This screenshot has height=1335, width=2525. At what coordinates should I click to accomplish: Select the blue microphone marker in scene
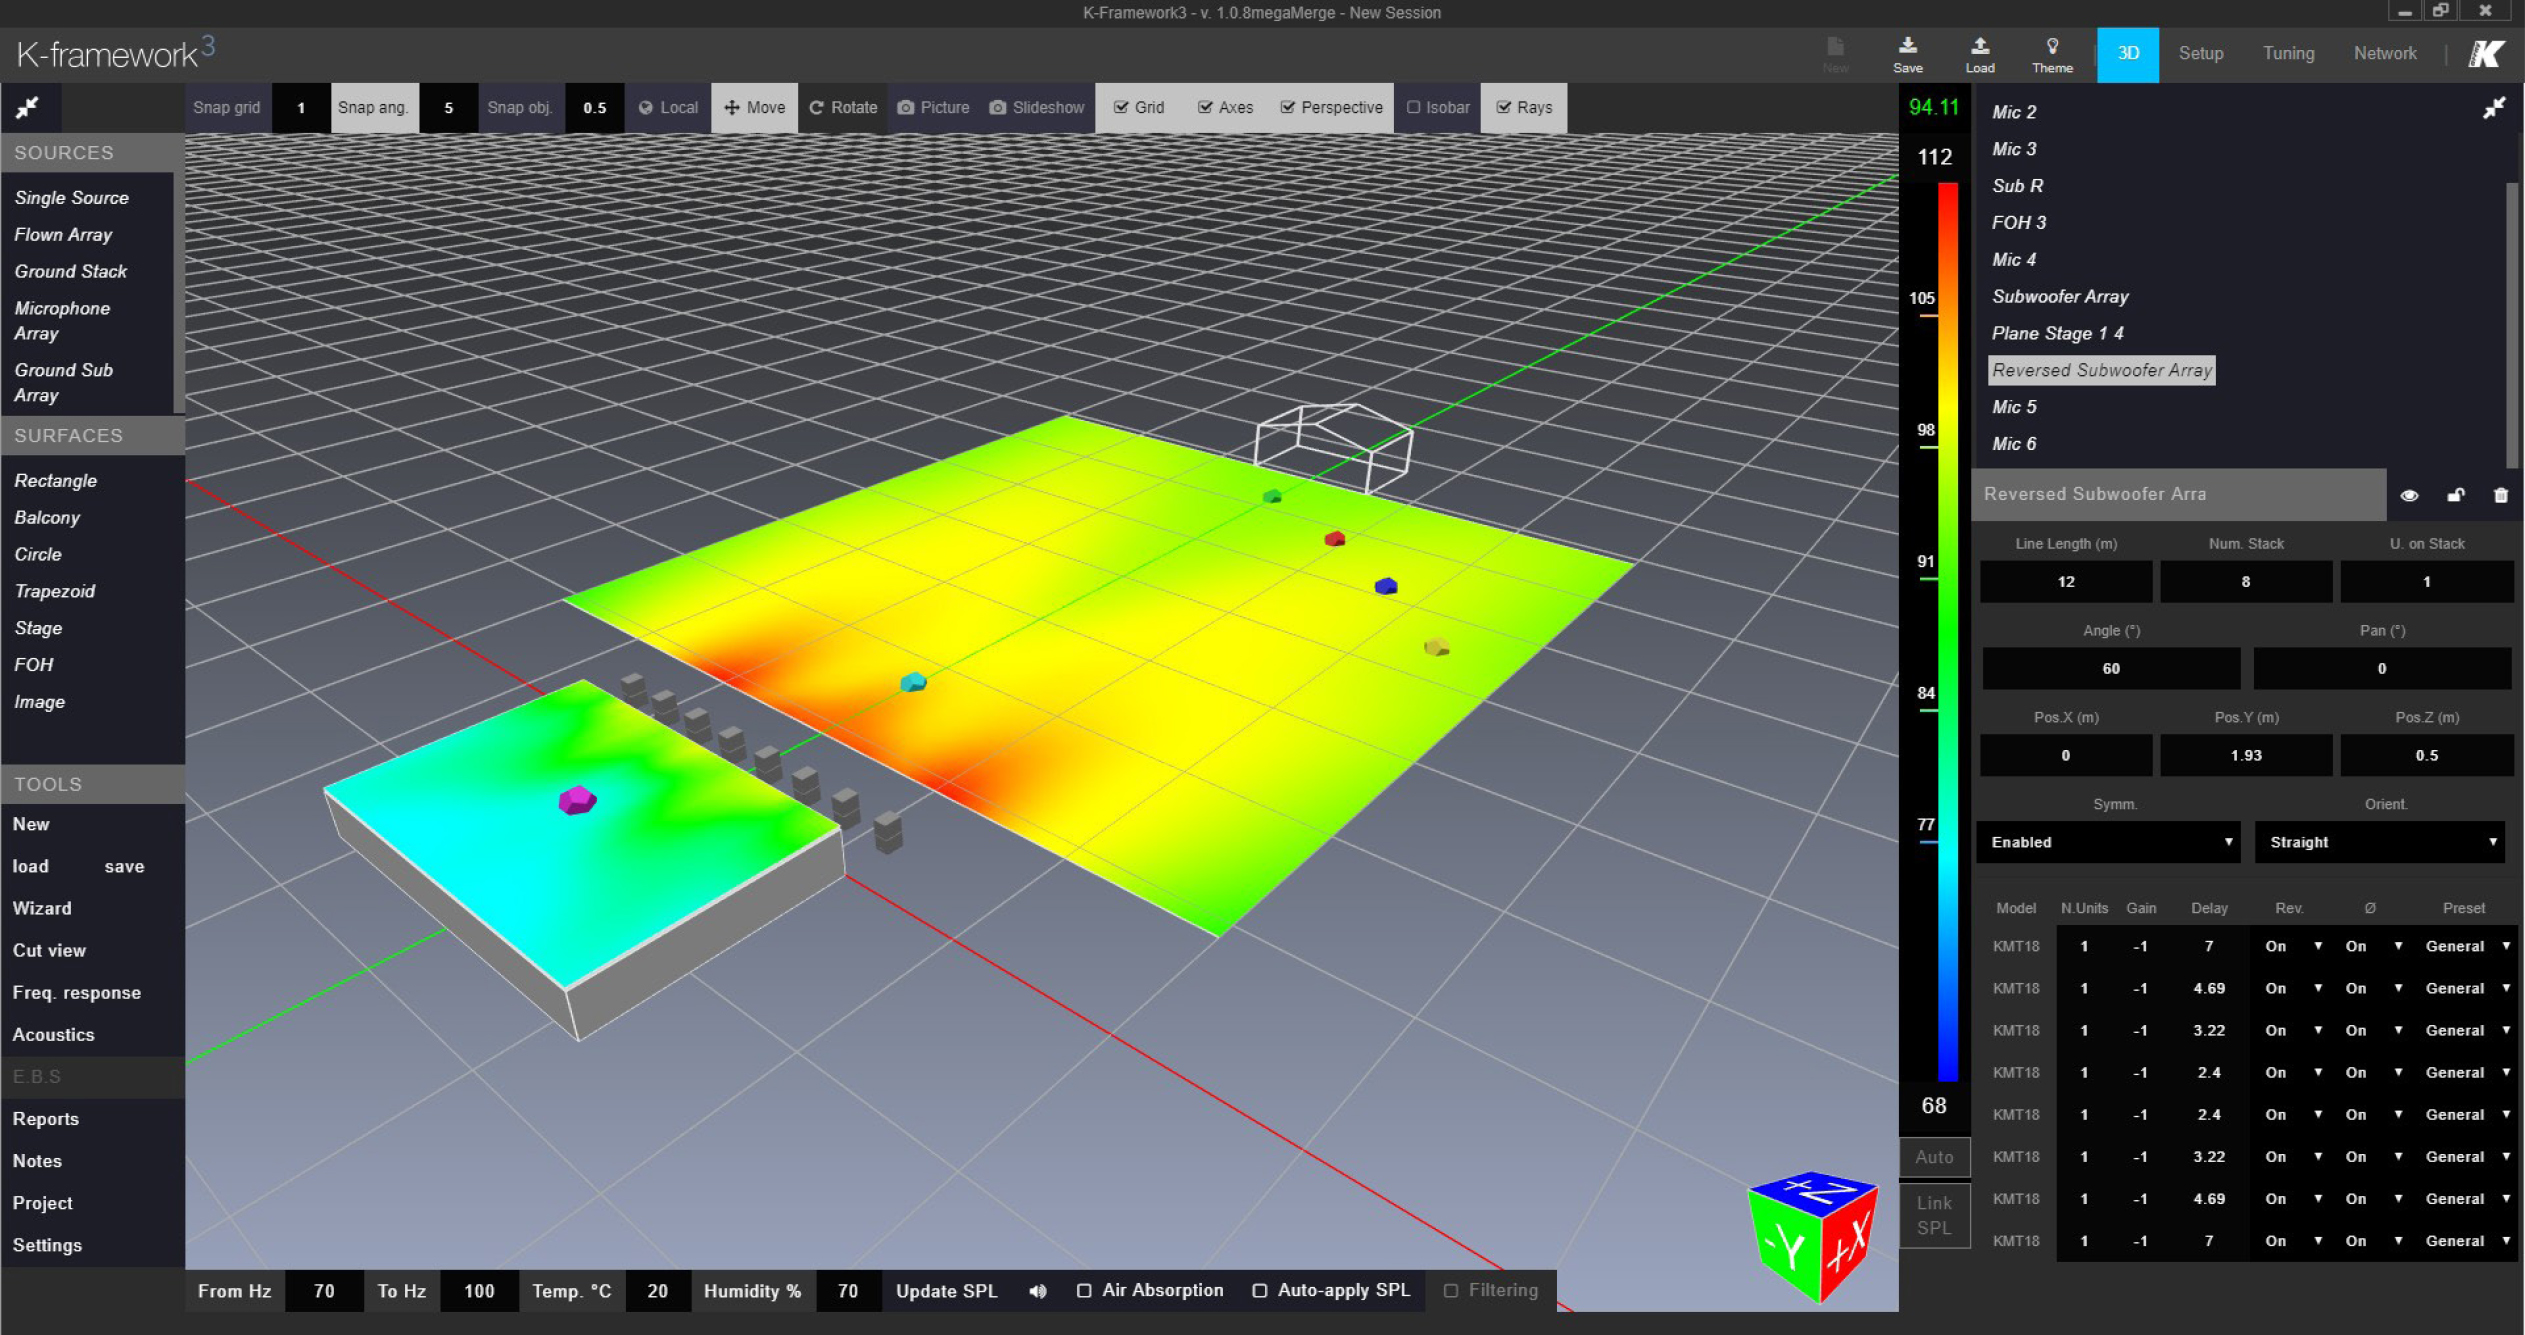coord(1385,586)
